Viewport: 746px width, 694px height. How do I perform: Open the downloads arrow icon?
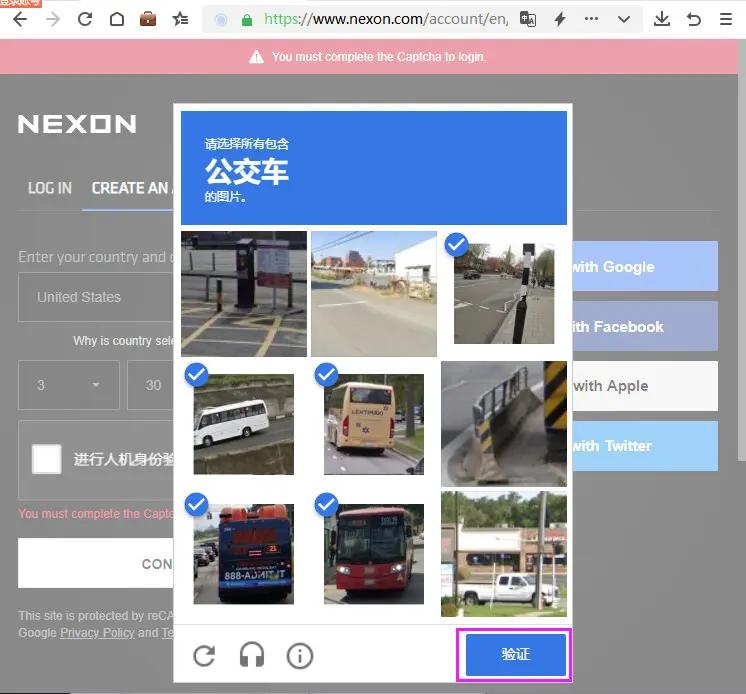coord(662,19)
